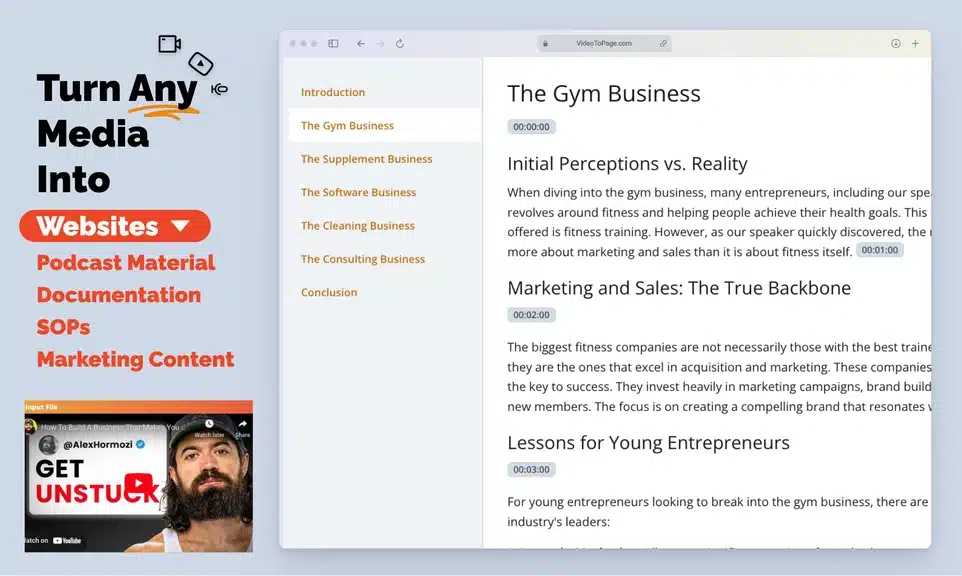Click the lock icon in the address bar

click(546, 43)
